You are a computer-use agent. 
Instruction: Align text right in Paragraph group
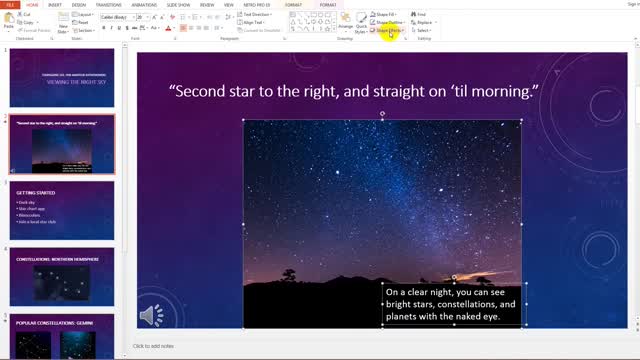tap(199, 28)
